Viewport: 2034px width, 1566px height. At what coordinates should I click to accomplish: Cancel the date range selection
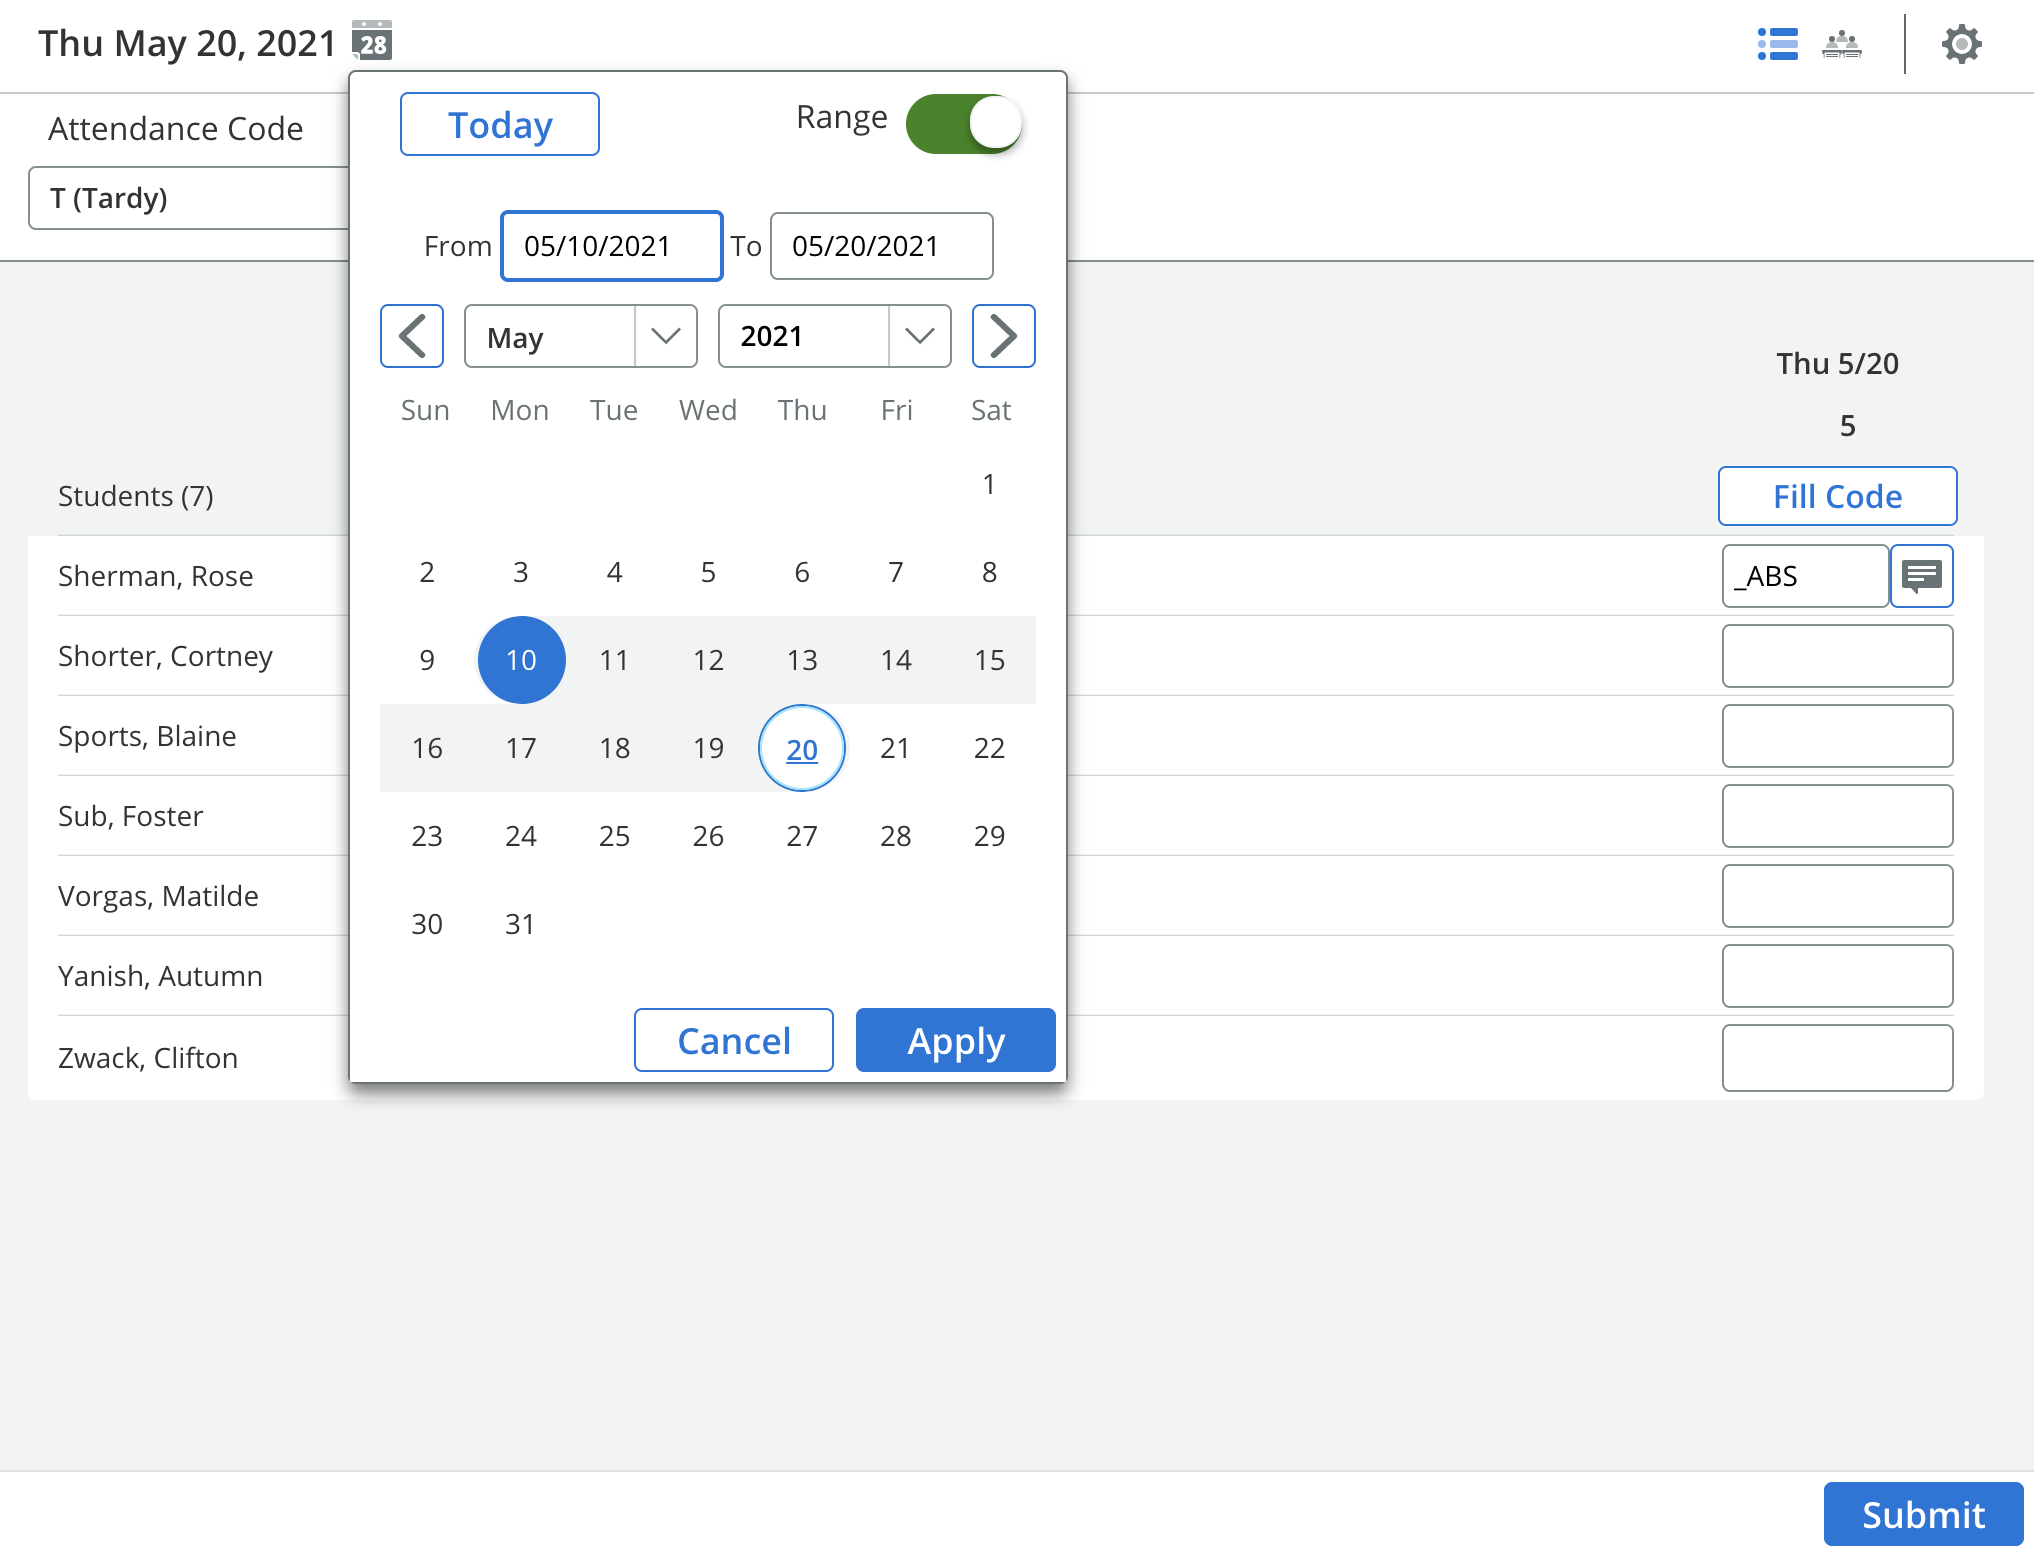tap(733, 1040)
